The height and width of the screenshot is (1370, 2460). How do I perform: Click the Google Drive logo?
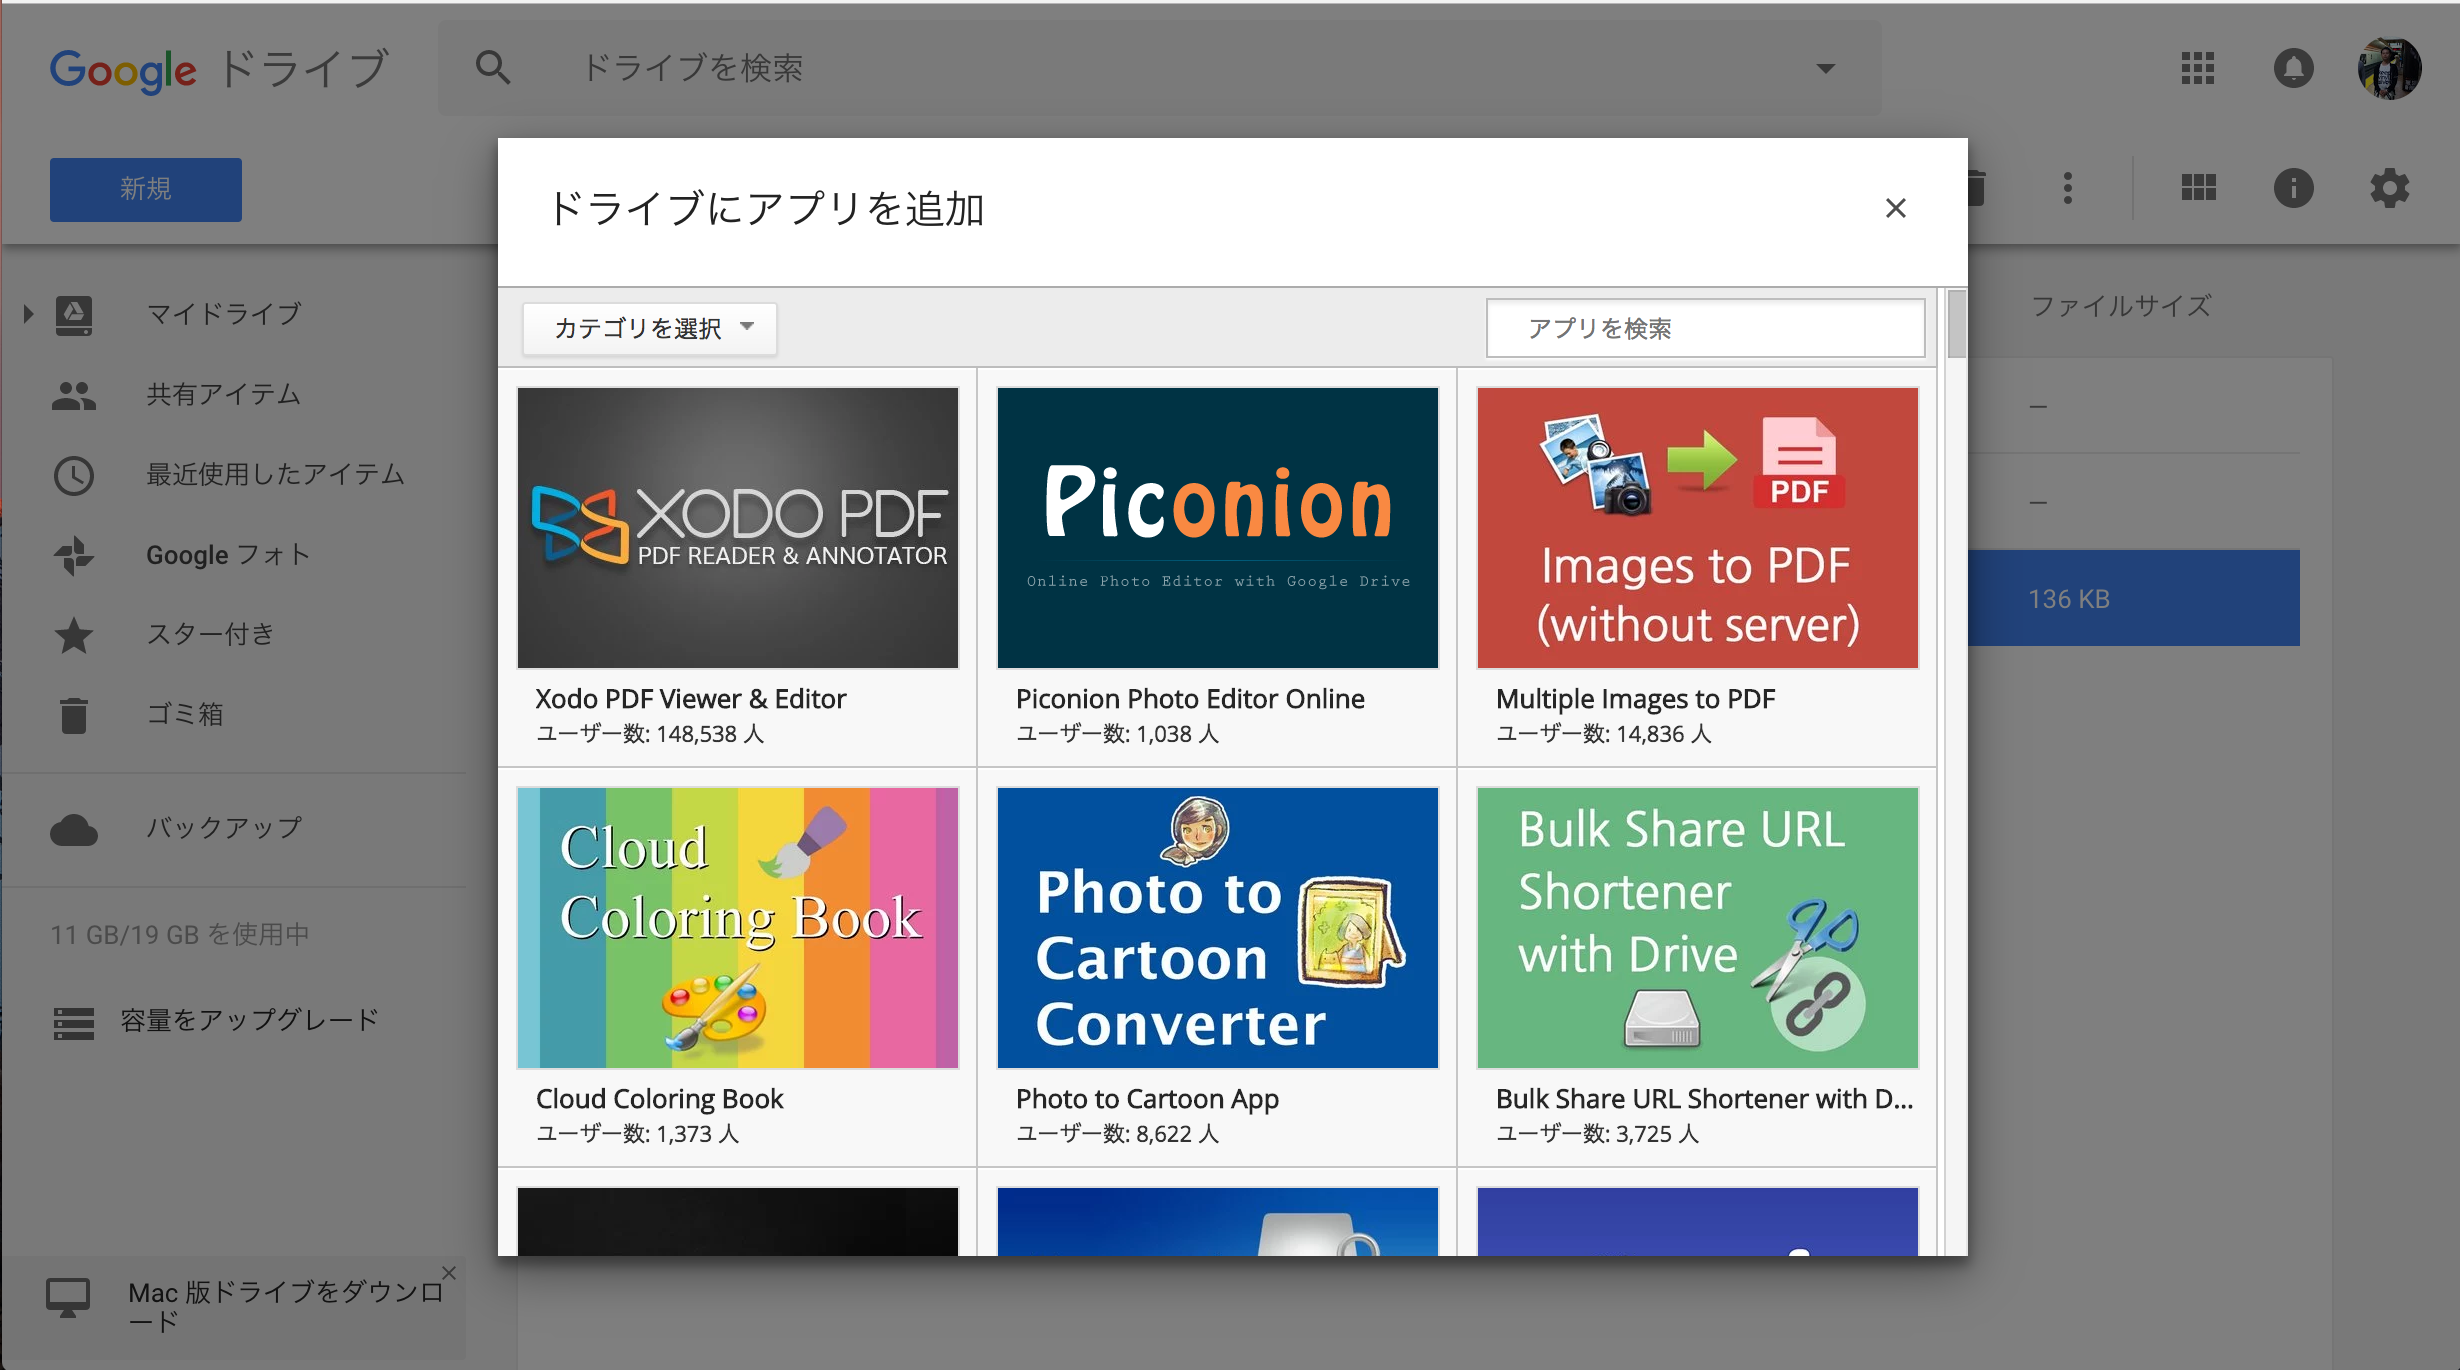(218, 69)
